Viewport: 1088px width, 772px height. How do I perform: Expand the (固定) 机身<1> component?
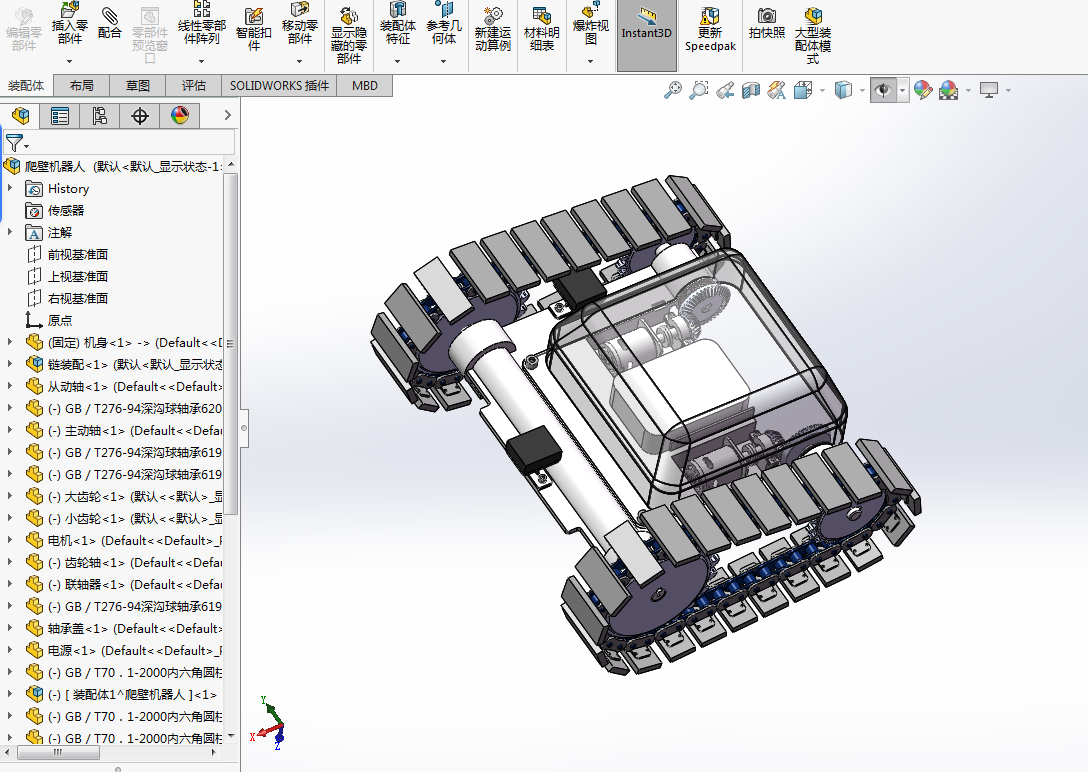10,342
